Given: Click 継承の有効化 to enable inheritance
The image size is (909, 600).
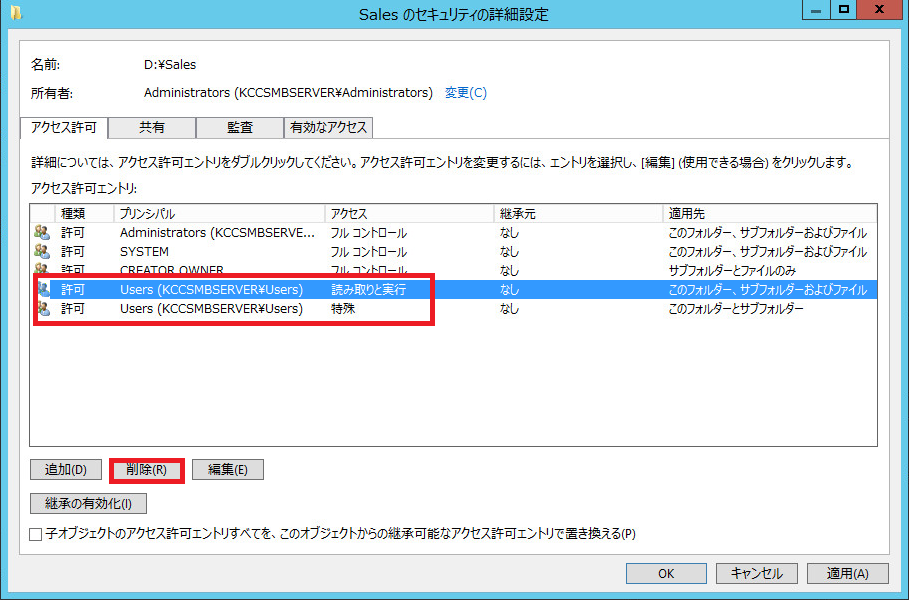Looking at the screenshot, I should point(88,503).
